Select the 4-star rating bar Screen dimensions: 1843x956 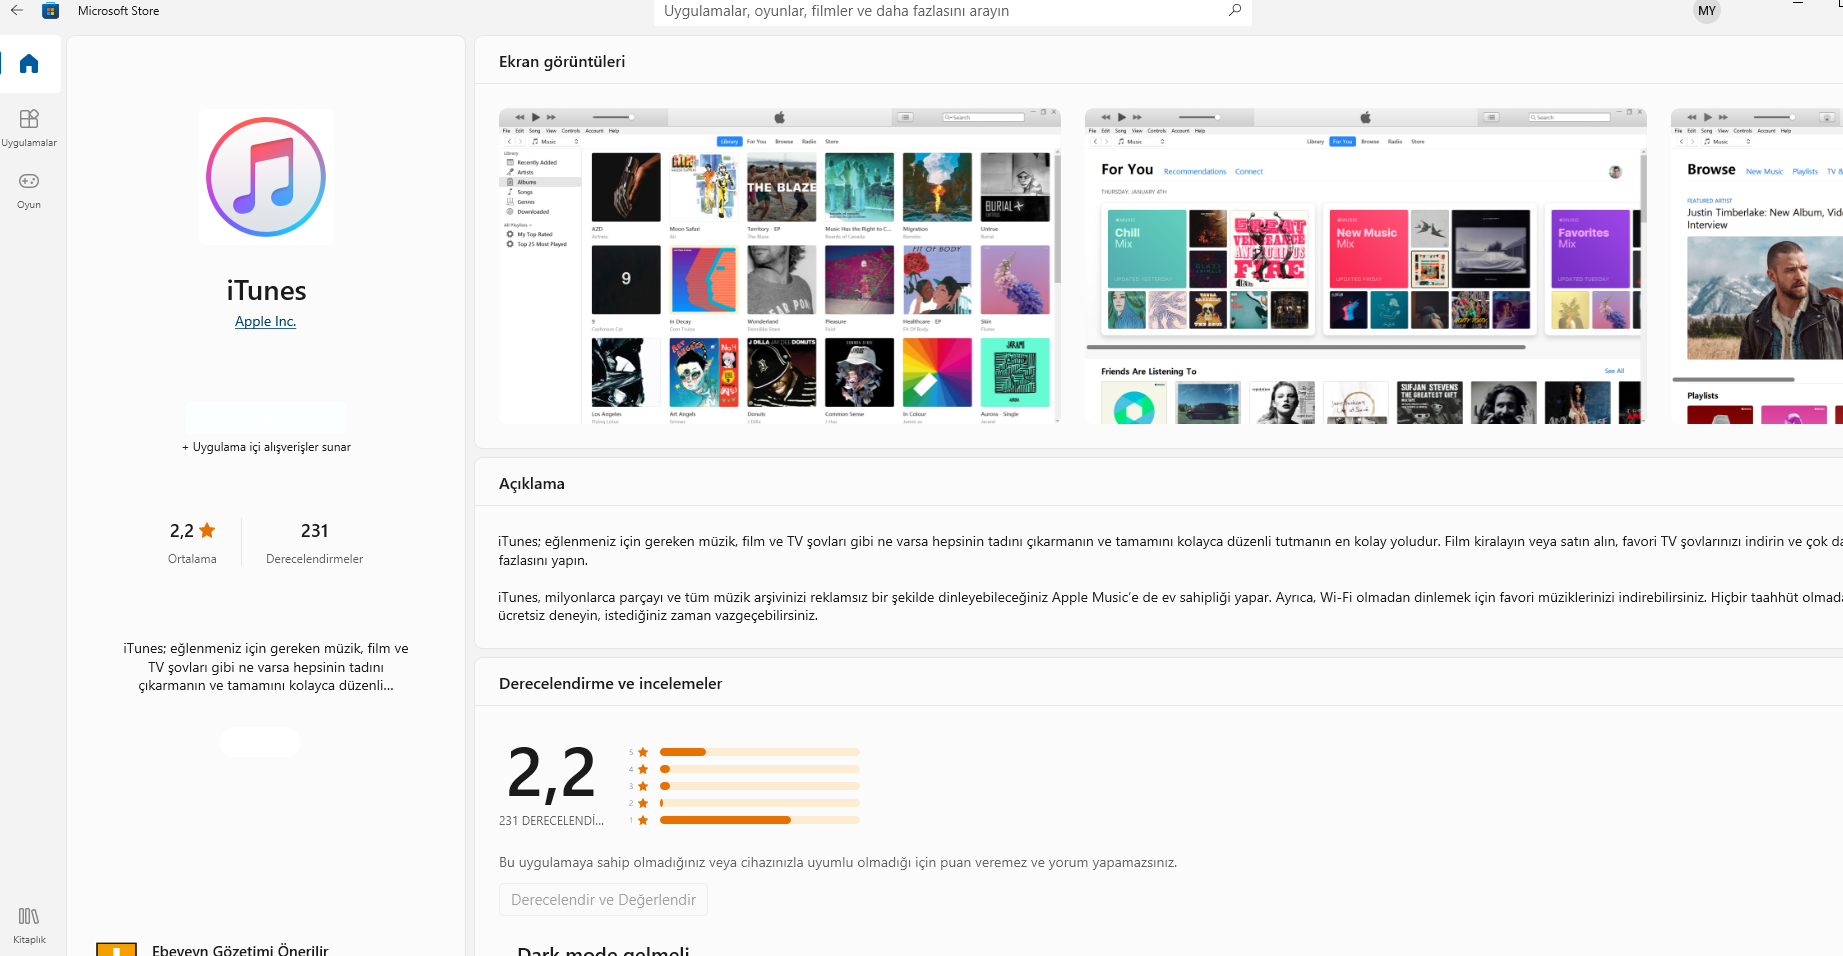(x=759, y=769)
